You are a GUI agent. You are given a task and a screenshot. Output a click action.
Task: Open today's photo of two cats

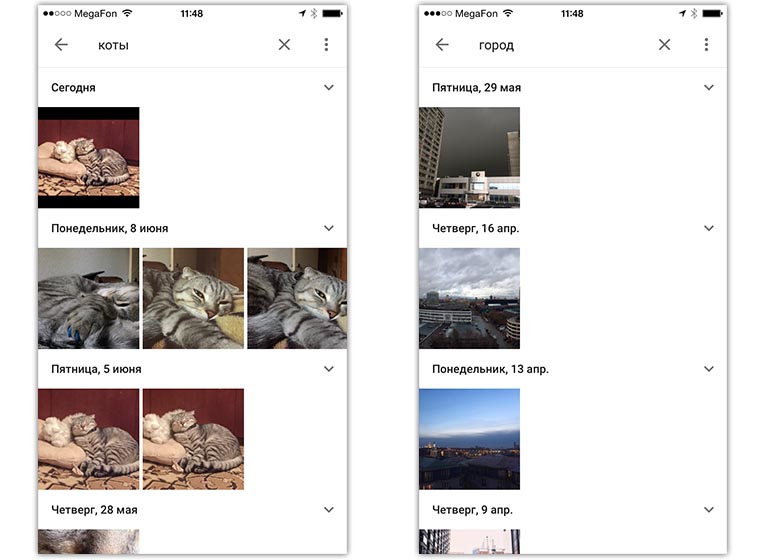click(x=89, y=158)
